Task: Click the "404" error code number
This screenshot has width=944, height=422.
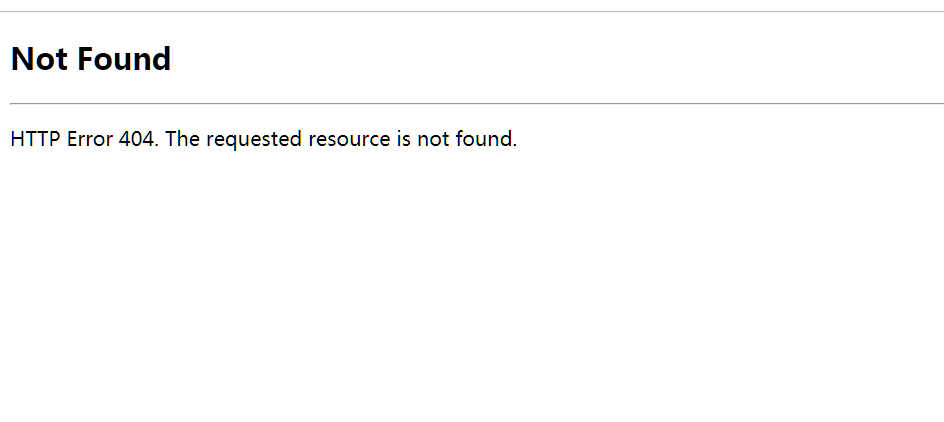Action: coord(137,139)
